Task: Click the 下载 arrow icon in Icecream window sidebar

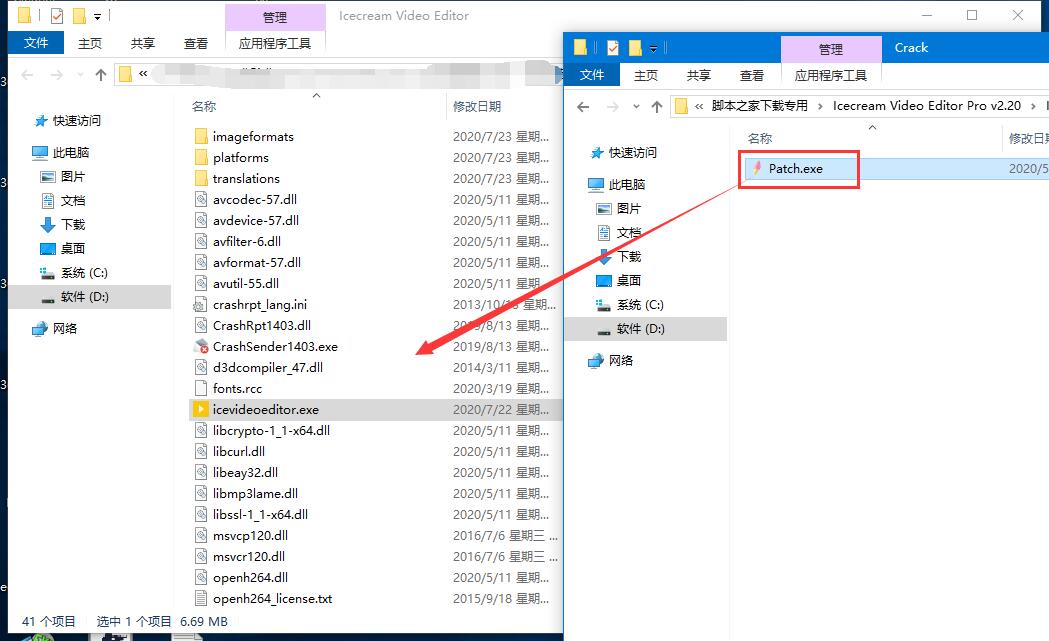Action: click(x=48, y=224)
